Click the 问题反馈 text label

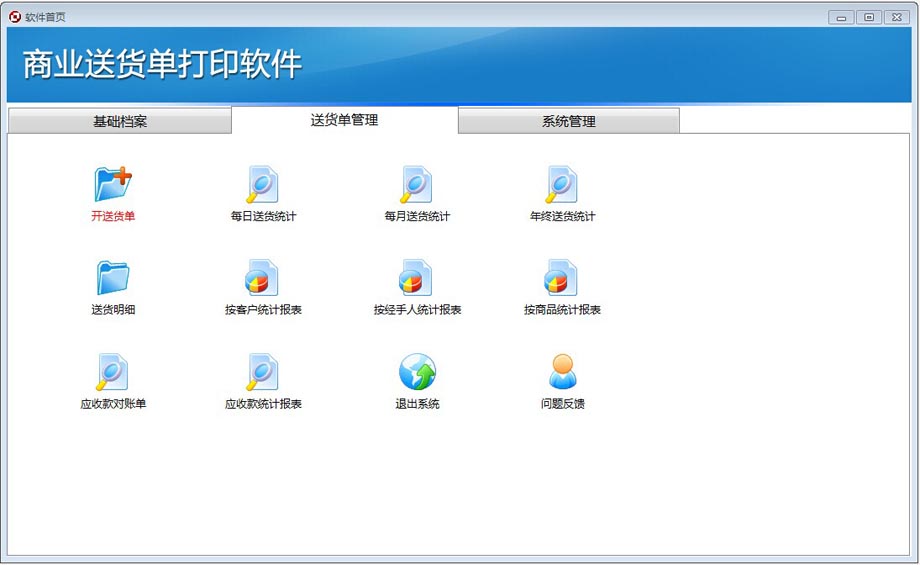click(563, 404)
